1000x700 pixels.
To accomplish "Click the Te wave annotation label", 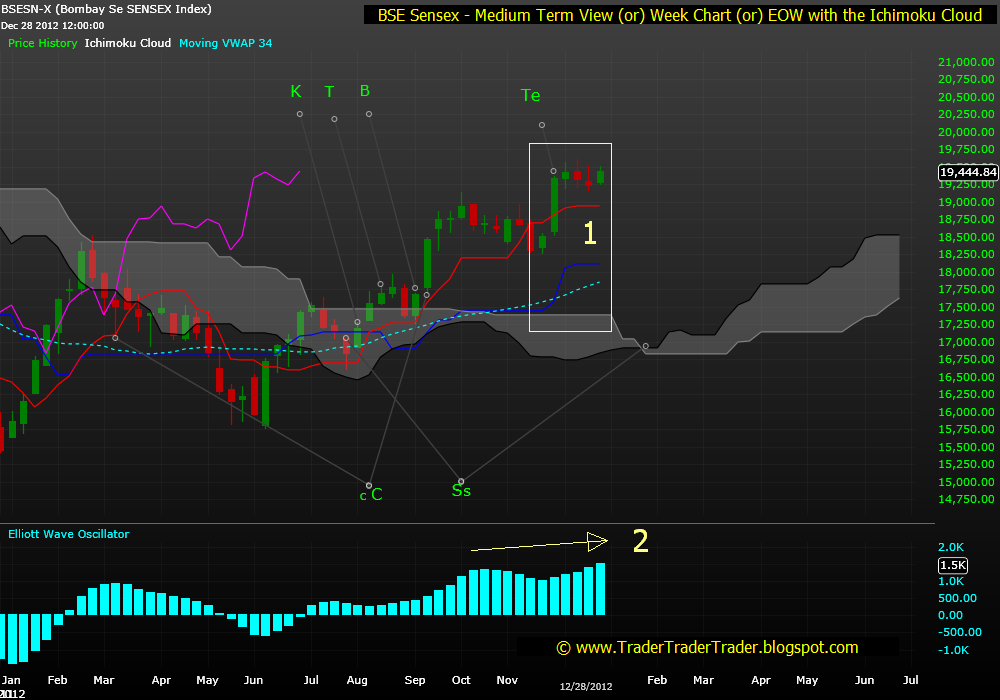I will coord(530,95).
